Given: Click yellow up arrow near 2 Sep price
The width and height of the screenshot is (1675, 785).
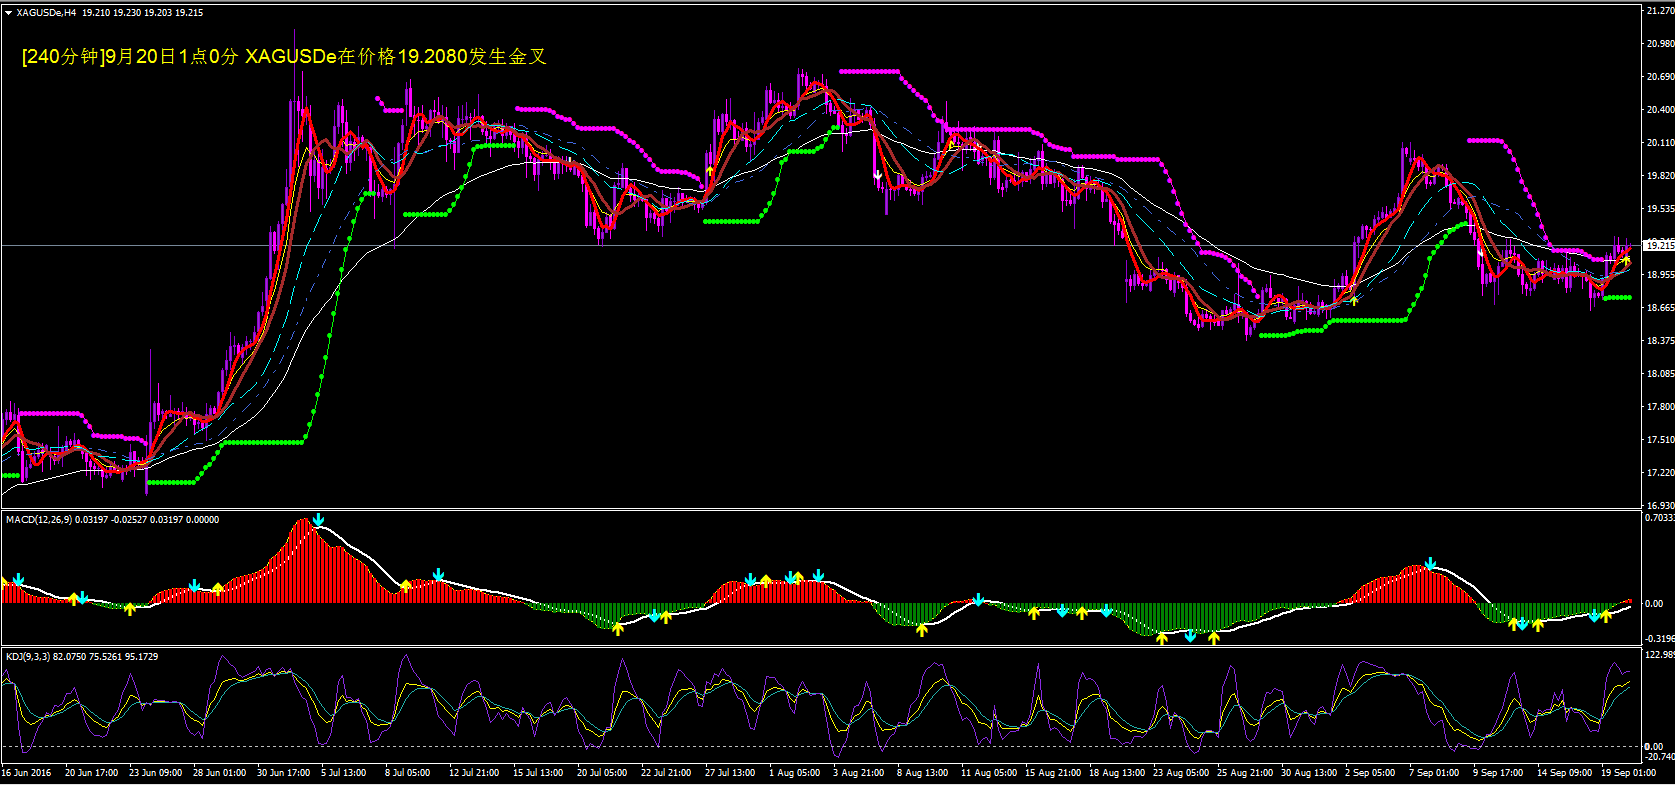Looking at the screenshot, I should point(1354,299).
